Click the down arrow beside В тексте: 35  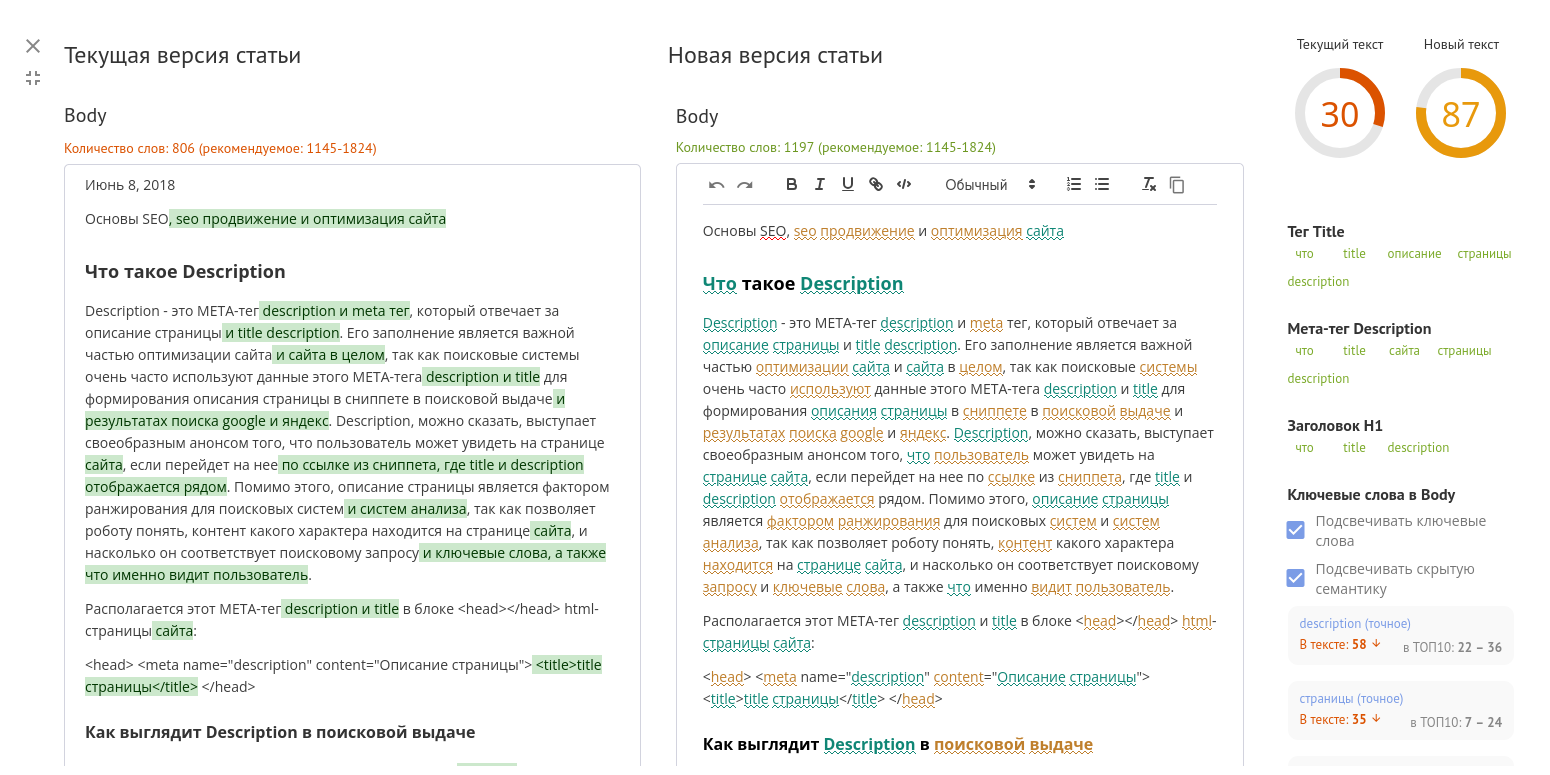tap(1376, 719)
